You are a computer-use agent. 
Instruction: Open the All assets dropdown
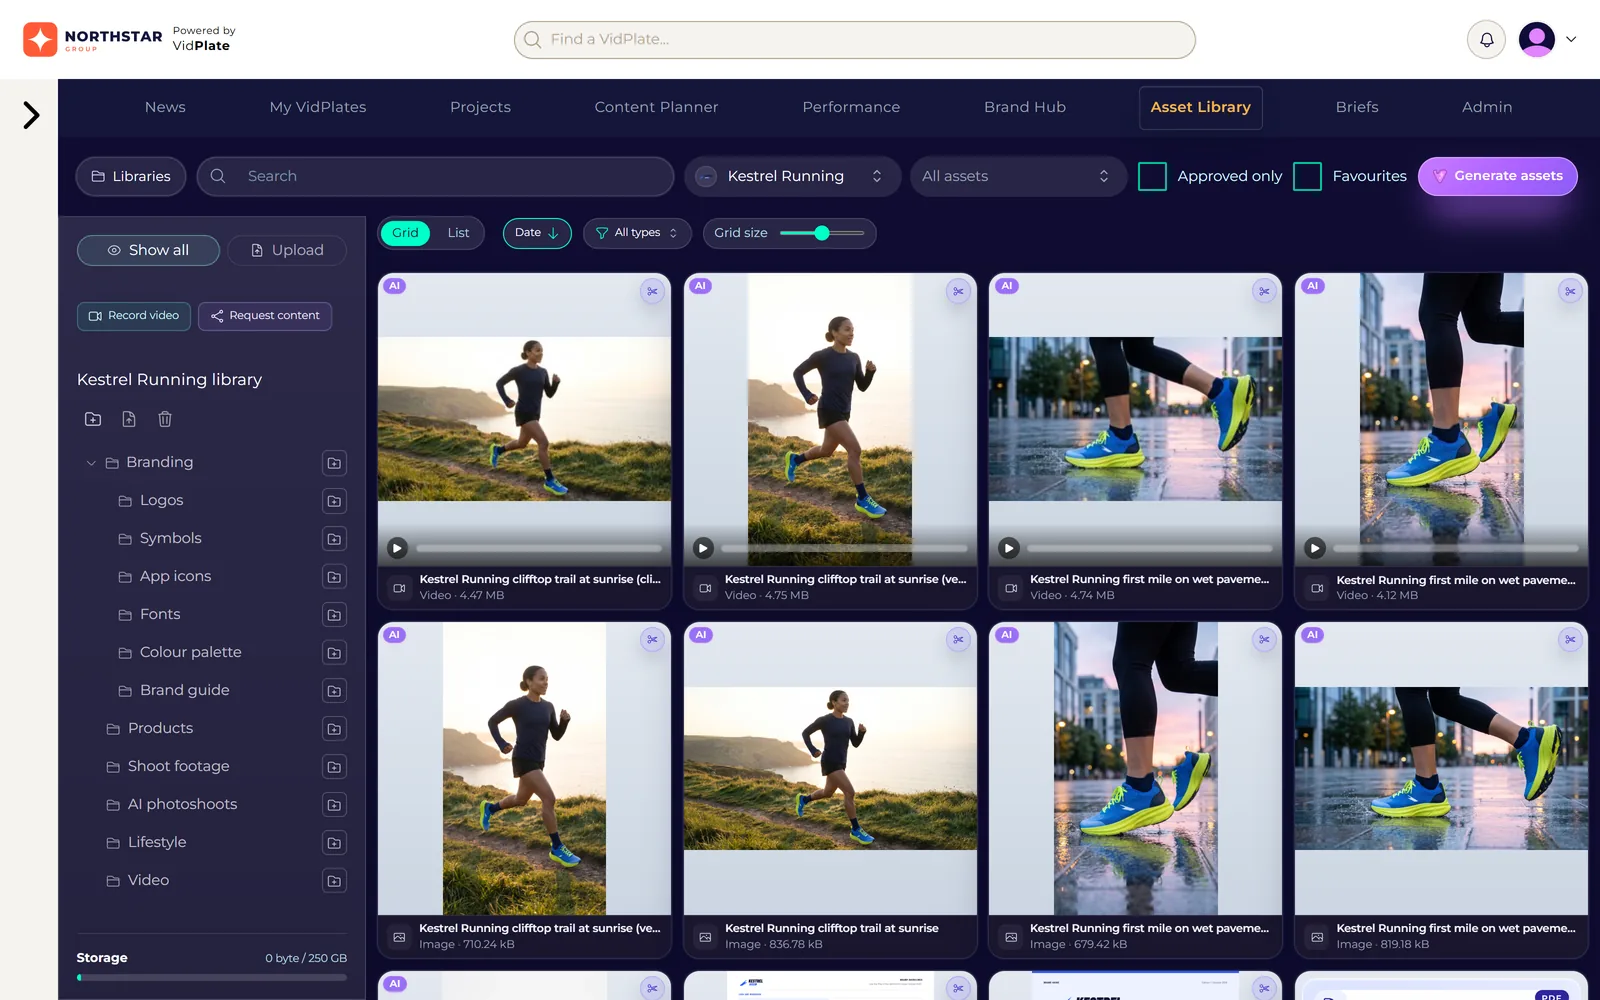(1018, 176)
